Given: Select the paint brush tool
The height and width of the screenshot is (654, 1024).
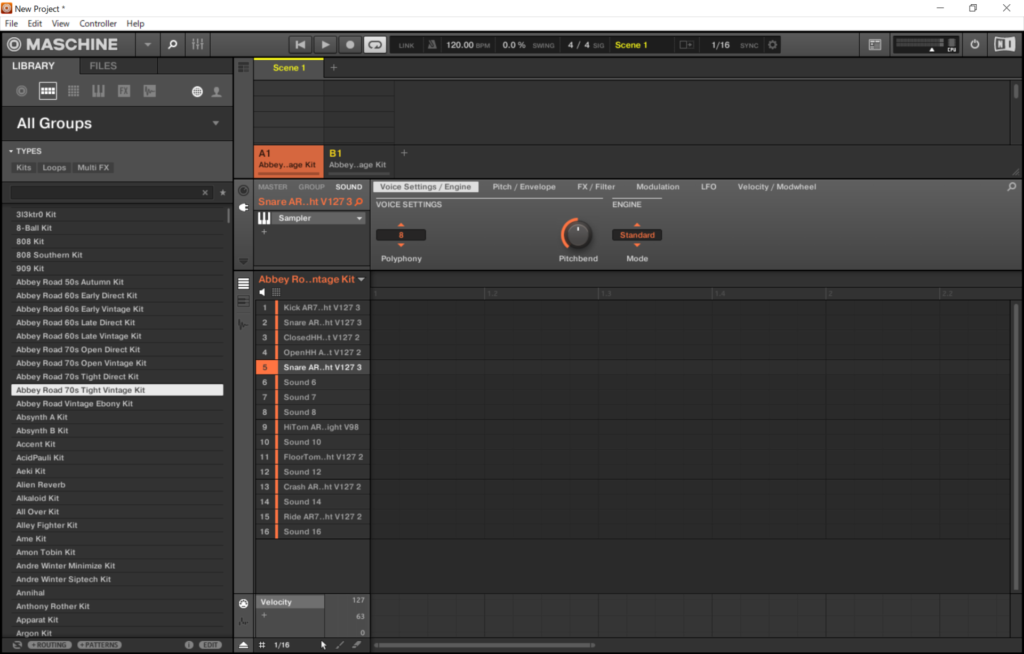Looking at the screenshot, I should [340, 645].
